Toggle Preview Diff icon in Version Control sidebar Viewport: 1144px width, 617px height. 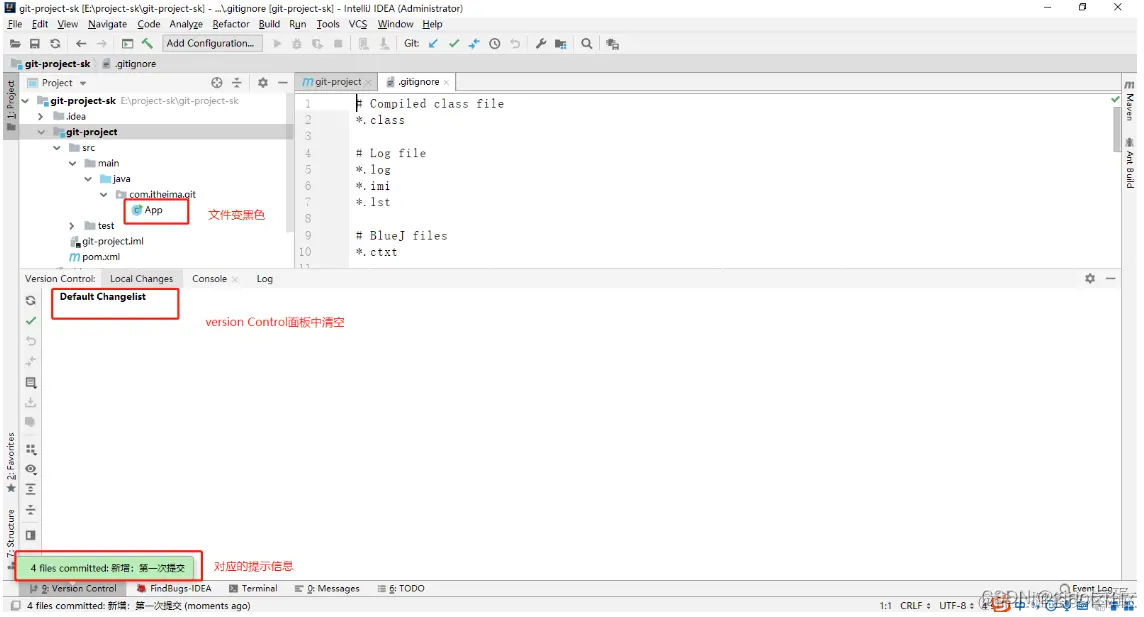coord(31,535)
